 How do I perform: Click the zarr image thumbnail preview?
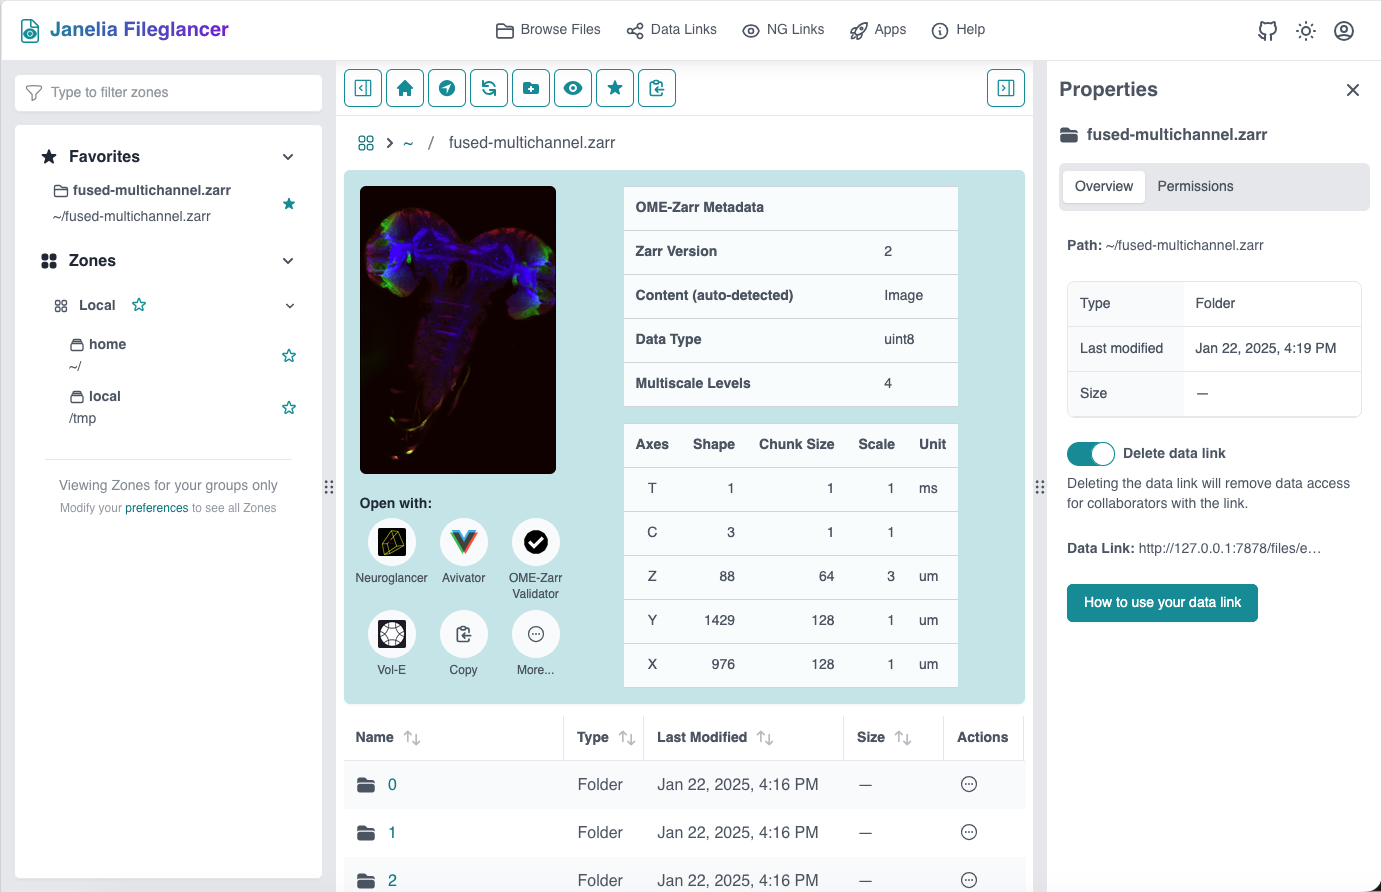pyautogui.click(x=458, y=330)
